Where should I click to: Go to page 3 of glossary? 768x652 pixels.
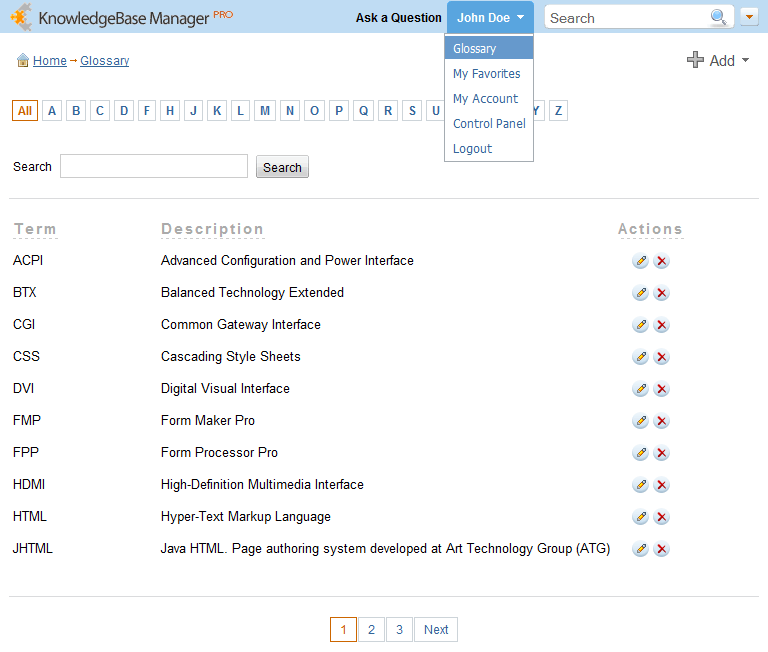399,629
